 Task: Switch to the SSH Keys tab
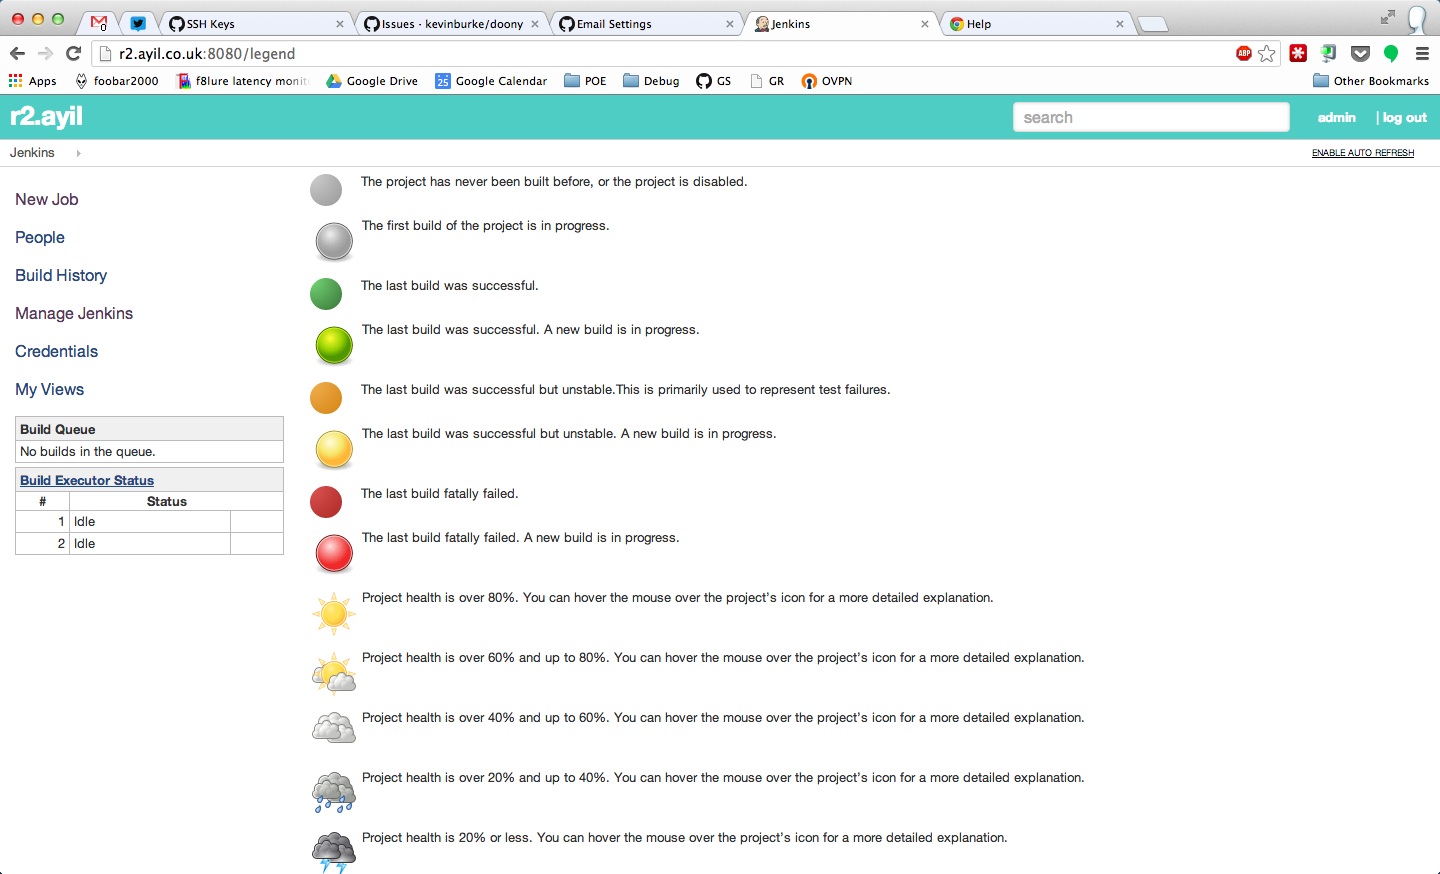pos(257,23)
